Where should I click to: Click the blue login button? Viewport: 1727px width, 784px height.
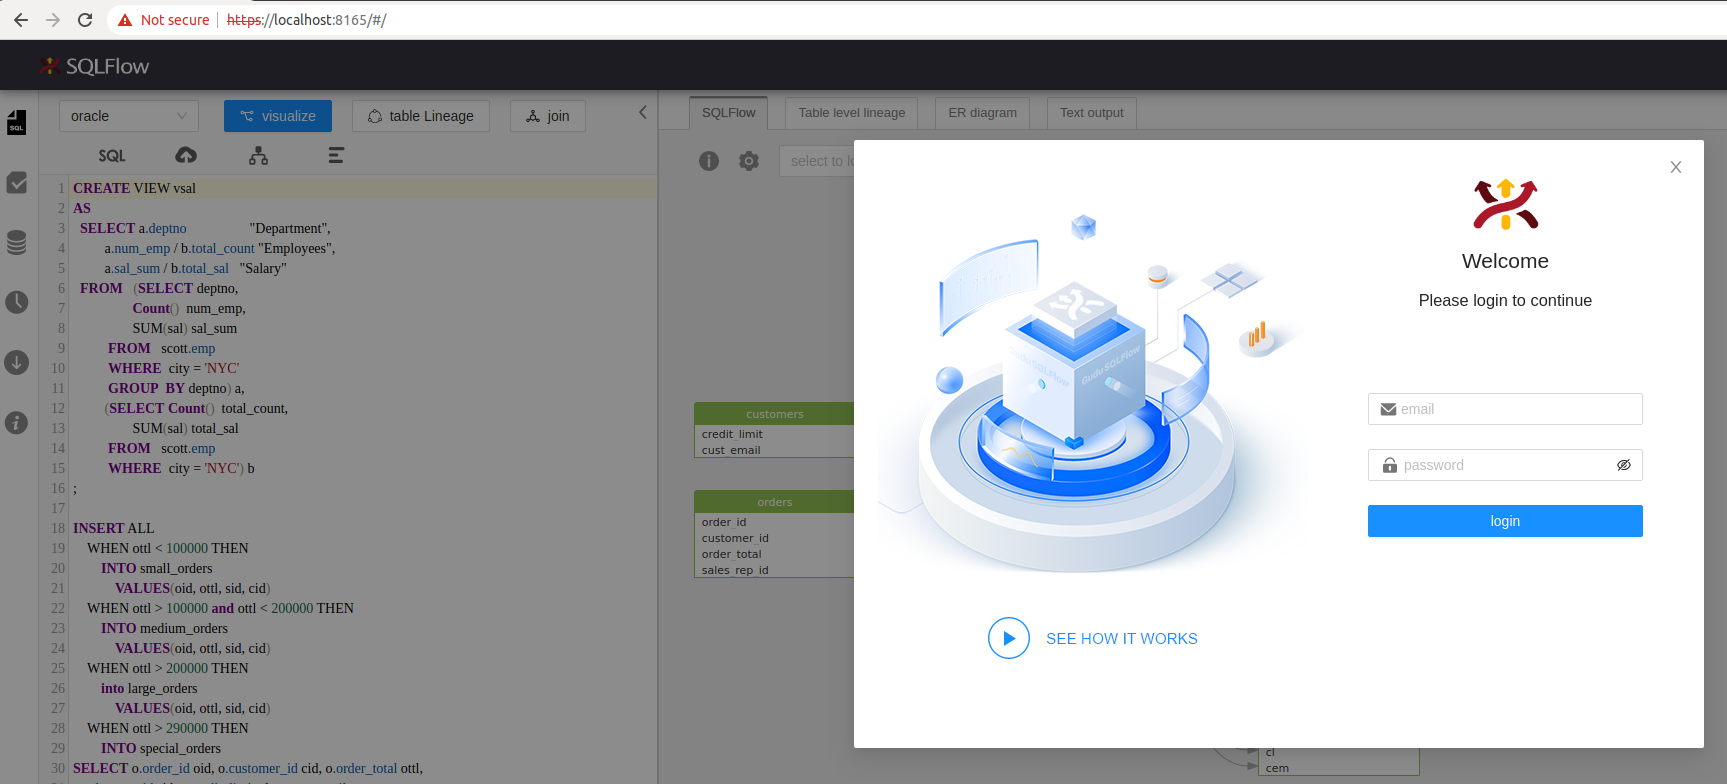[1505, 521]
